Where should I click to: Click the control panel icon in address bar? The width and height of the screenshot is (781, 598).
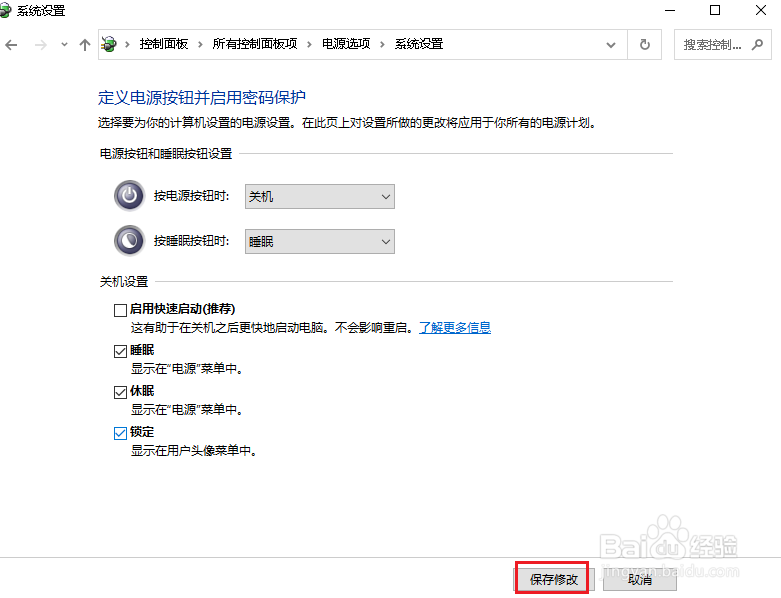tap(109, 44)
